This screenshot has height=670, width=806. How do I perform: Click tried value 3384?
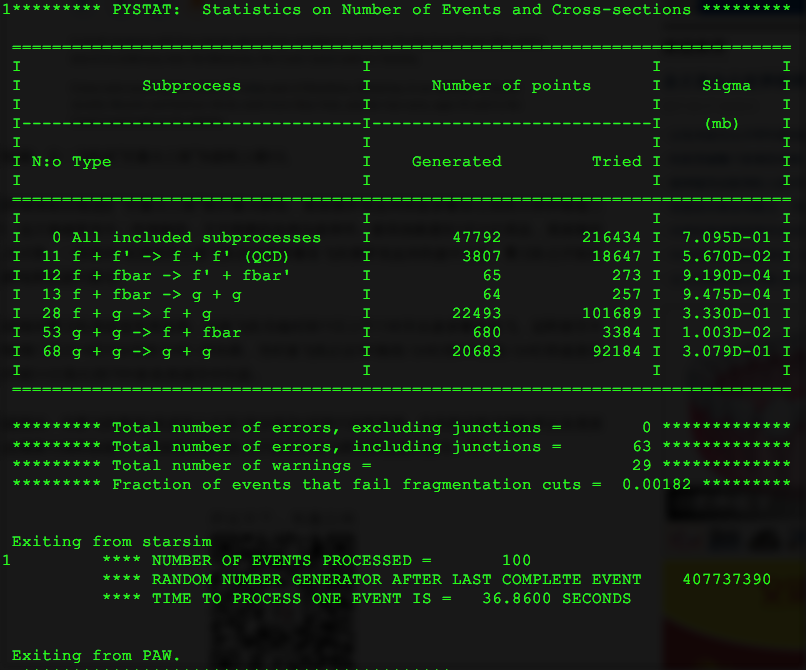(x=621, y=333)
